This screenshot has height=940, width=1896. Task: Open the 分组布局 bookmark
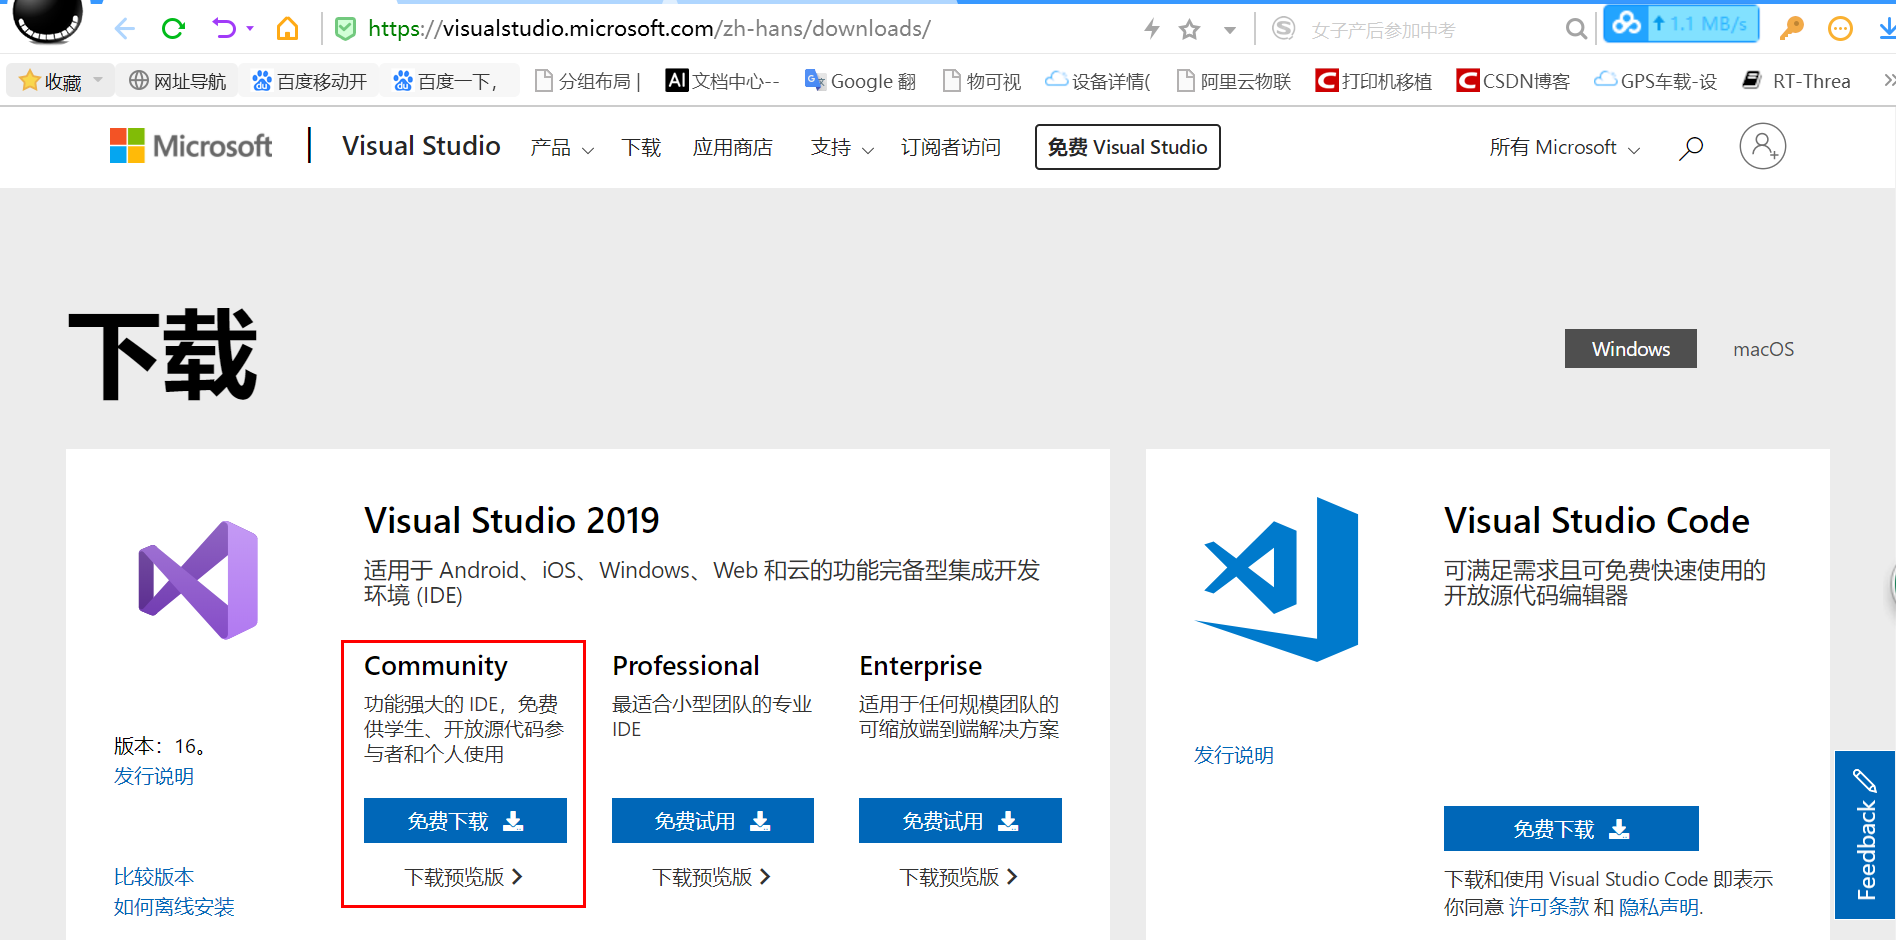(588, 81)
